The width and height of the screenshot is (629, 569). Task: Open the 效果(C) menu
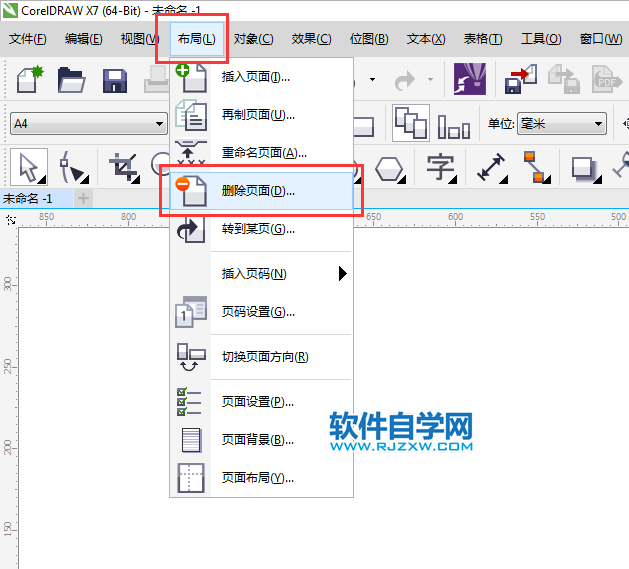(311, 39)
